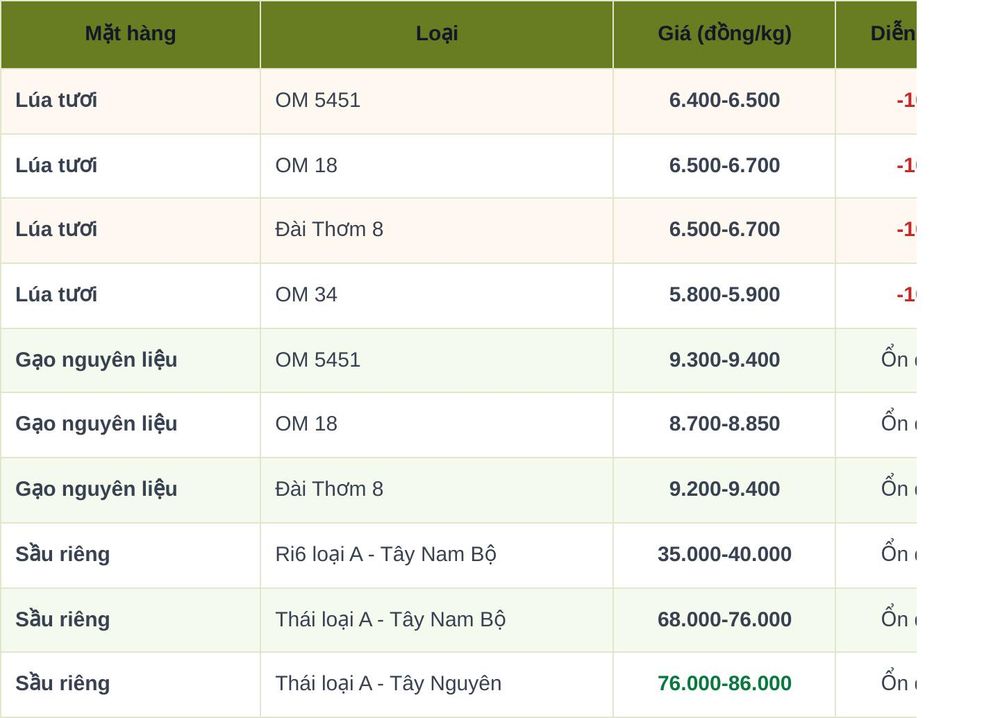This screenshot has width=1000, height=718.
Task: Click the durian price 35.000-40.000
Action: click(724, 554)
